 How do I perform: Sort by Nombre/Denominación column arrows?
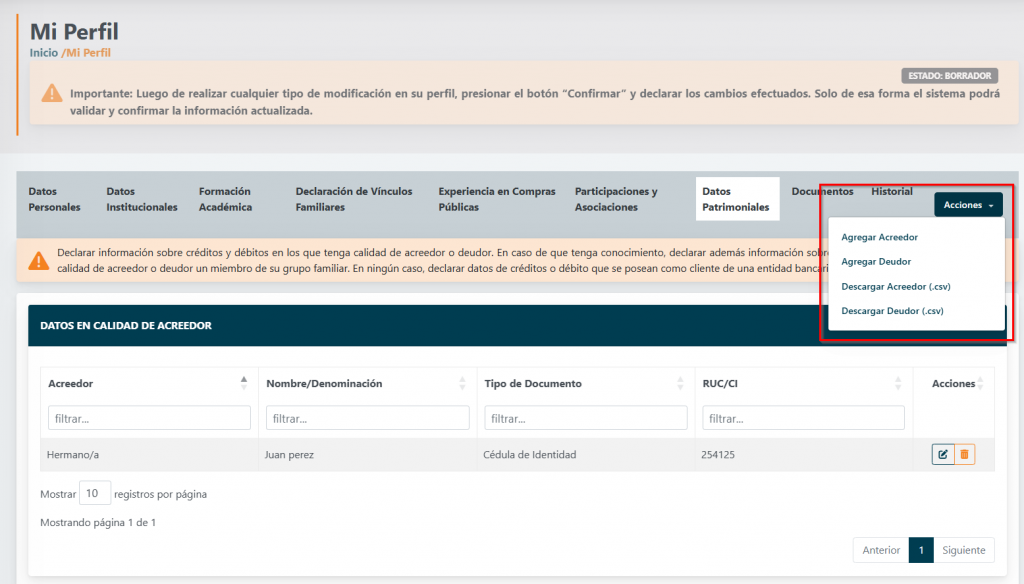pos(462,383)
